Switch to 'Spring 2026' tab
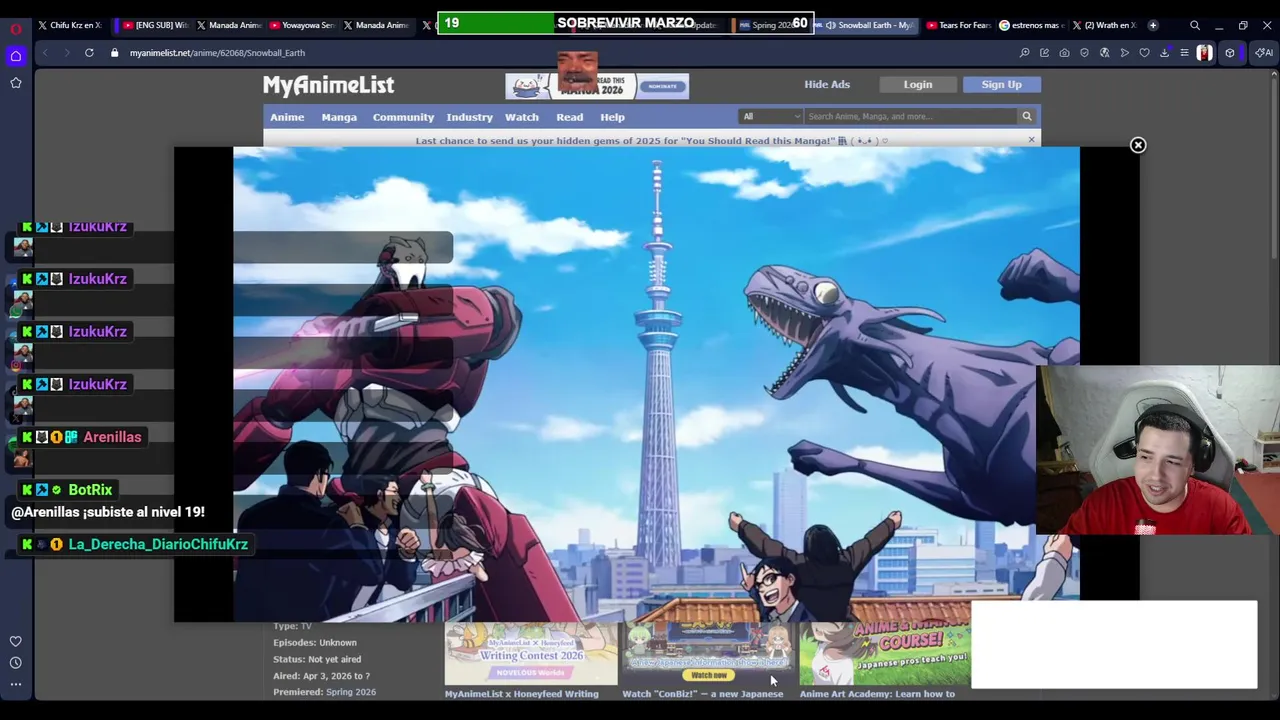The image size is (1280, 720). (x=771, y=25)
